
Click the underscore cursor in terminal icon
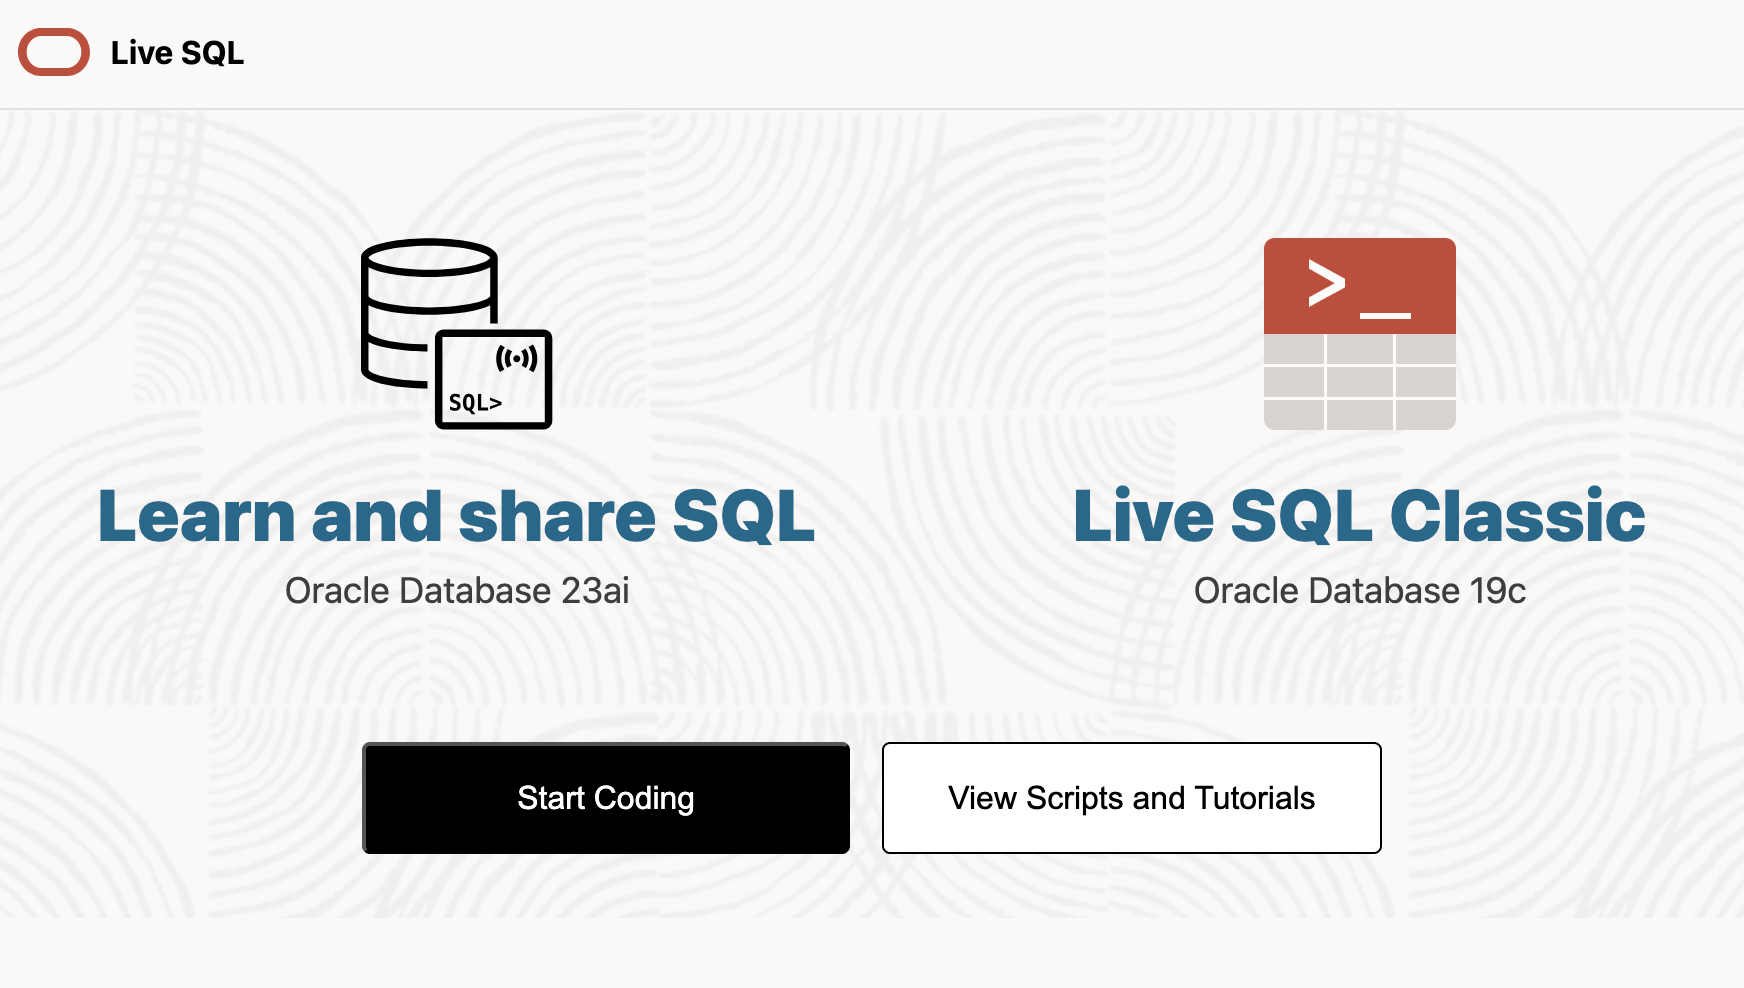click(x=1385, y=315)
